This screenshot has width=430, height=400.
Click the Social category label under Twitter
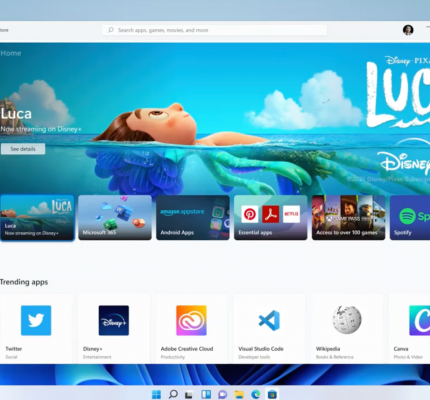coord(11,357)
